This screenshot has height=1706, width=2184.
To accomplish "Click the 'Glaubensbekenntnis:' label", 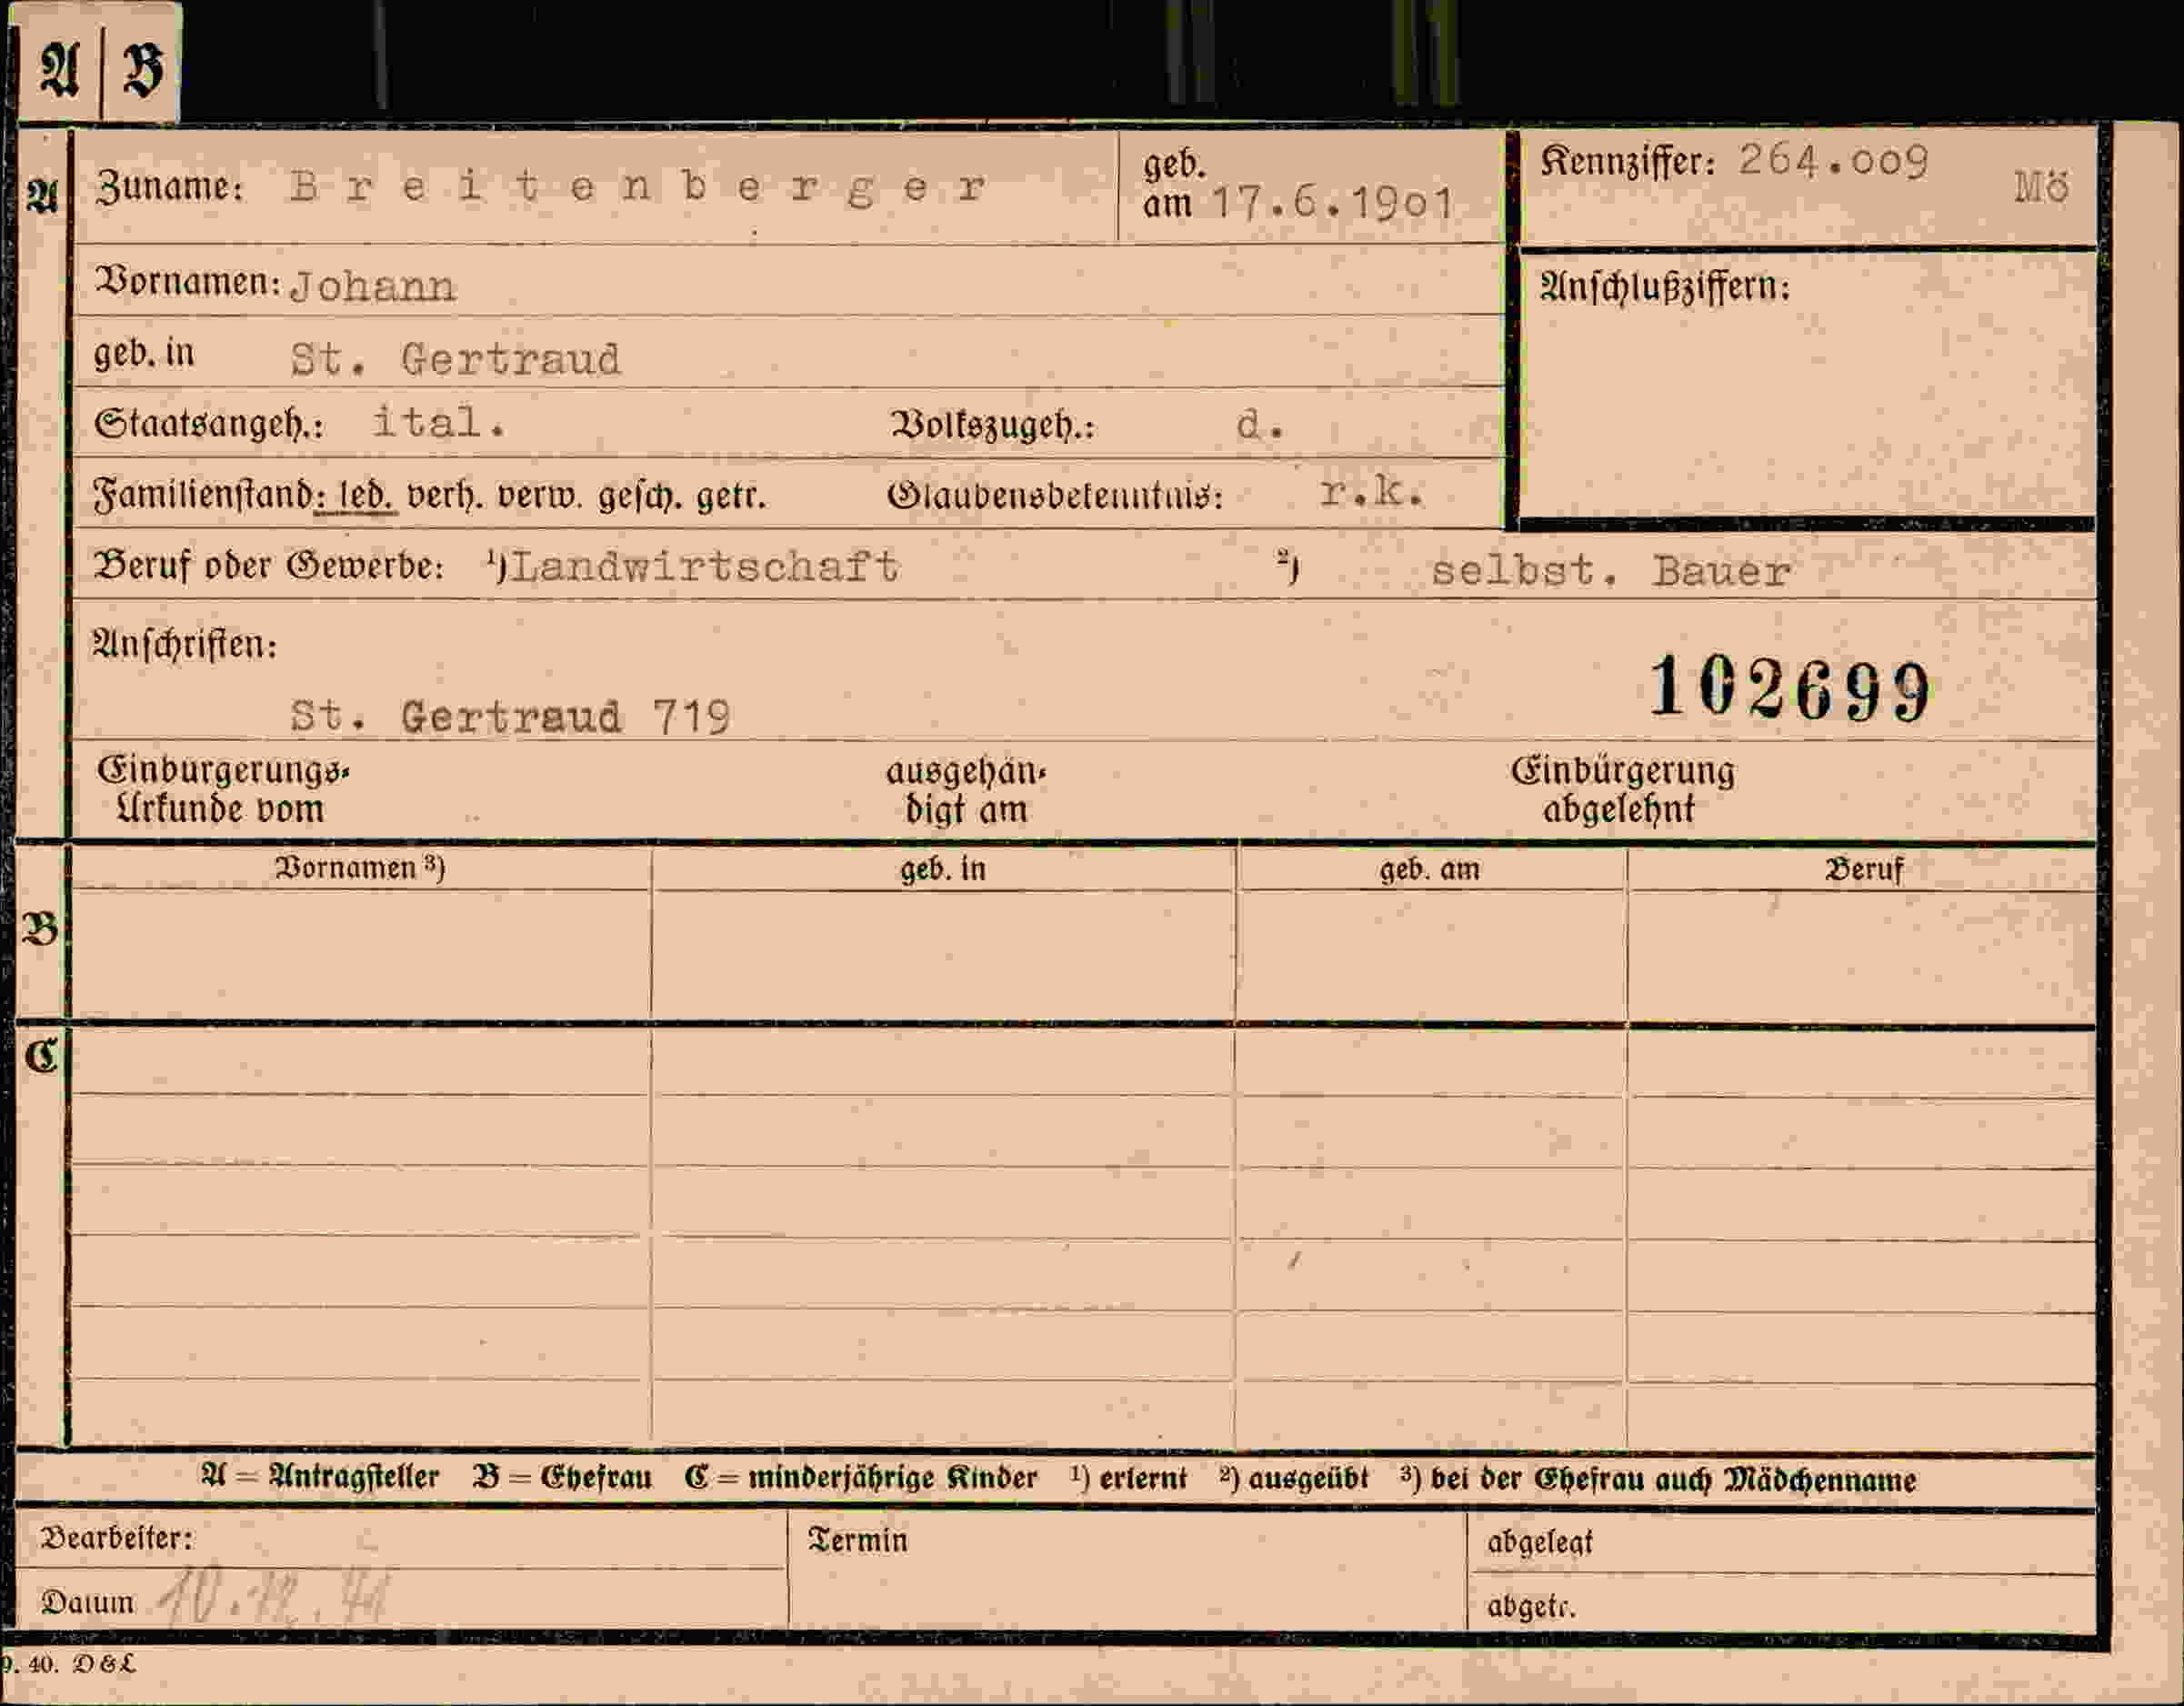I will tap(1055, 495).
